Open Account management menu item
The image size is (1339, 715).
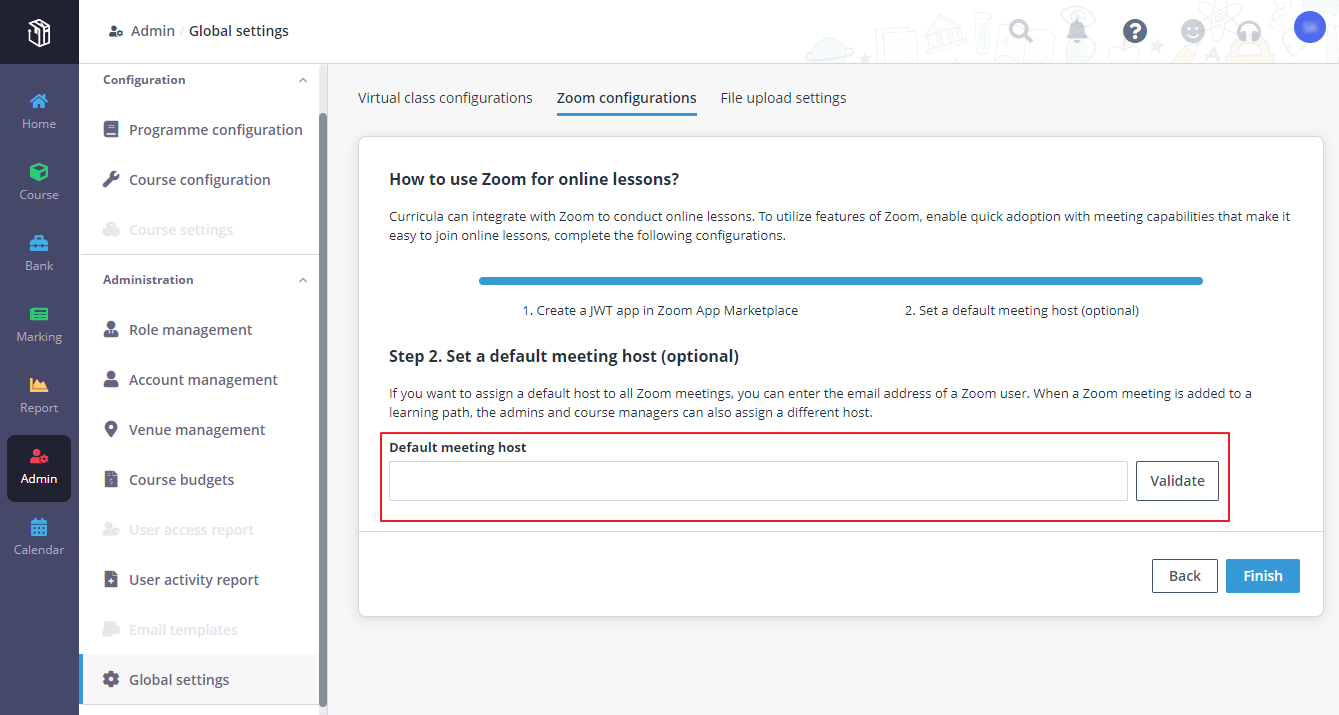(199, 380)
